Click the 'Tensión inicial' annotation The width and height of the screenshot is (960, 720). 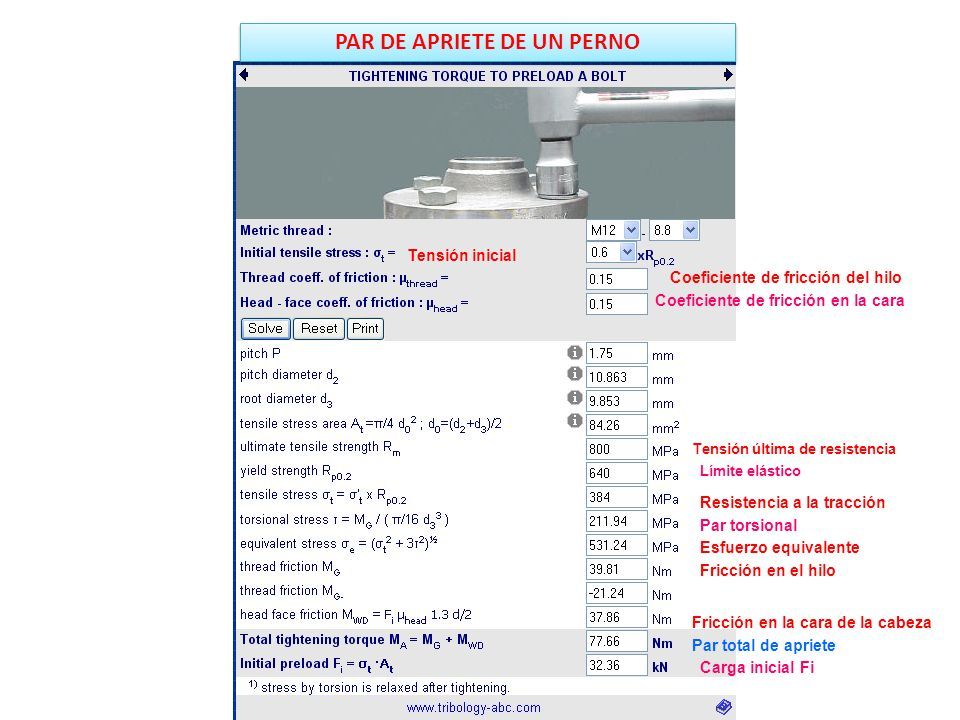462,255
